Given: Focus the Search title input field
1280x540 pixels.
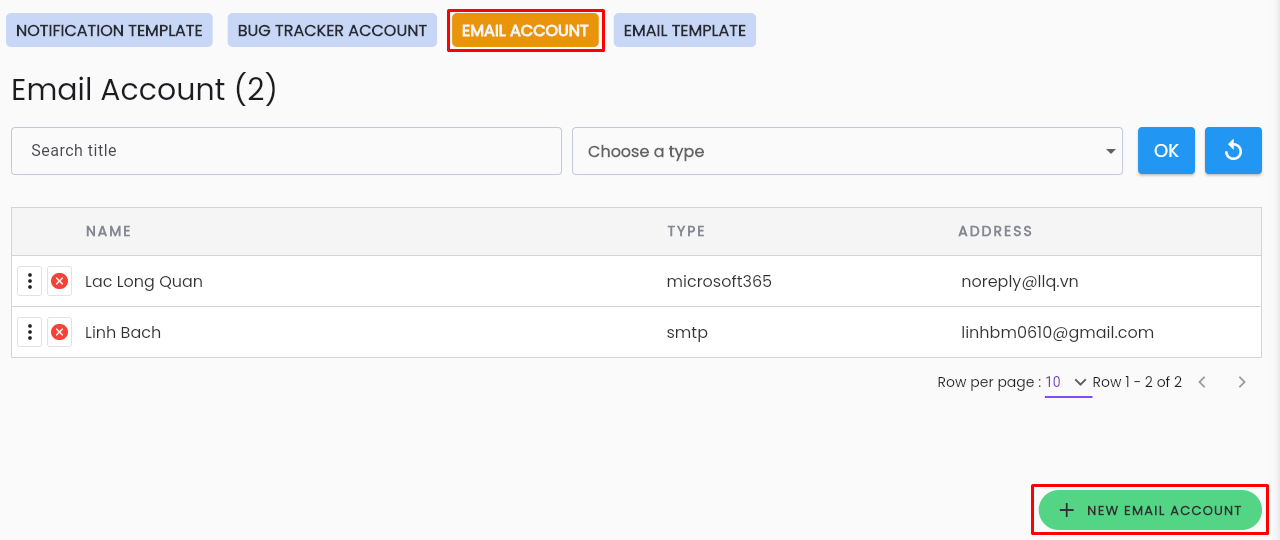Looking at the screenshot, I should click(286, 151).
